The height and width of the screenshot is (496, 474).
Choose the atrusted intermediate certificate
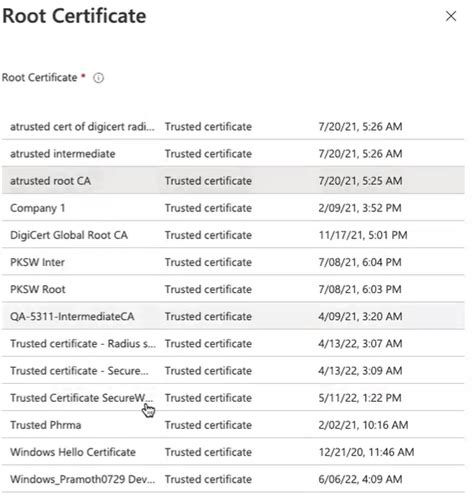click(233, 154)
